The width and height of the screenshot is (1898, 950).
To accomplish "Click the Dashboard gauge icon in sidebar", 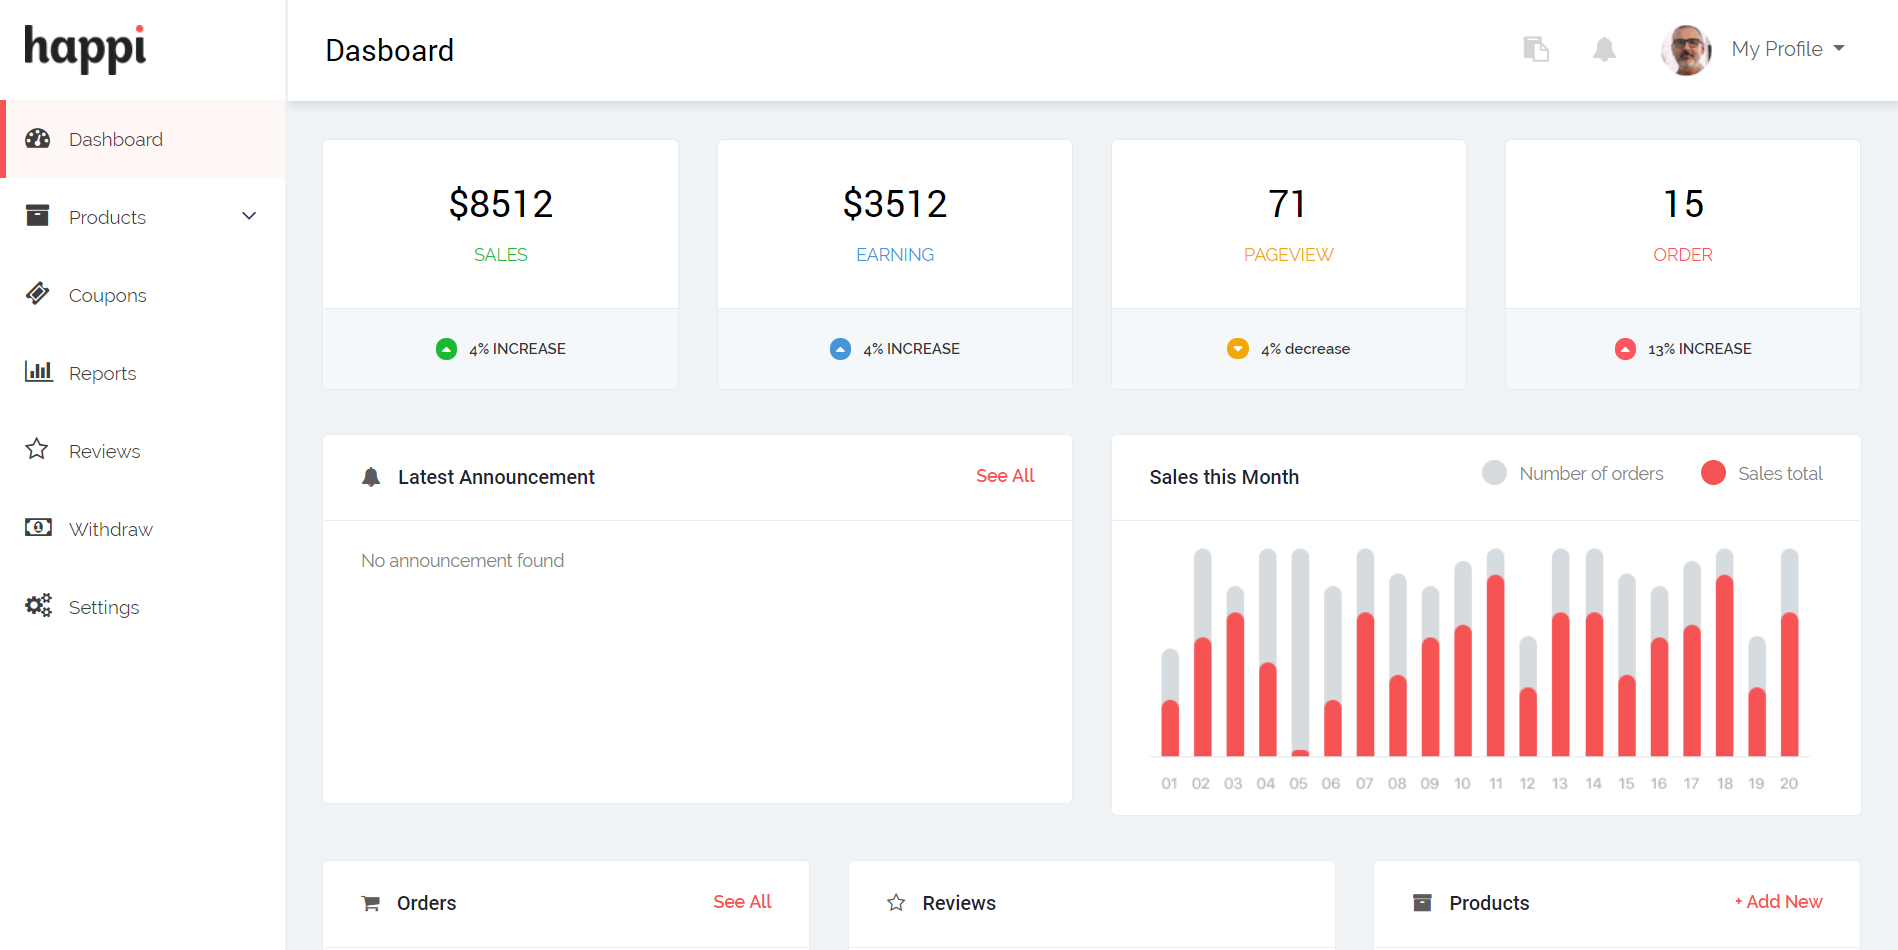I will pos(38,139).
